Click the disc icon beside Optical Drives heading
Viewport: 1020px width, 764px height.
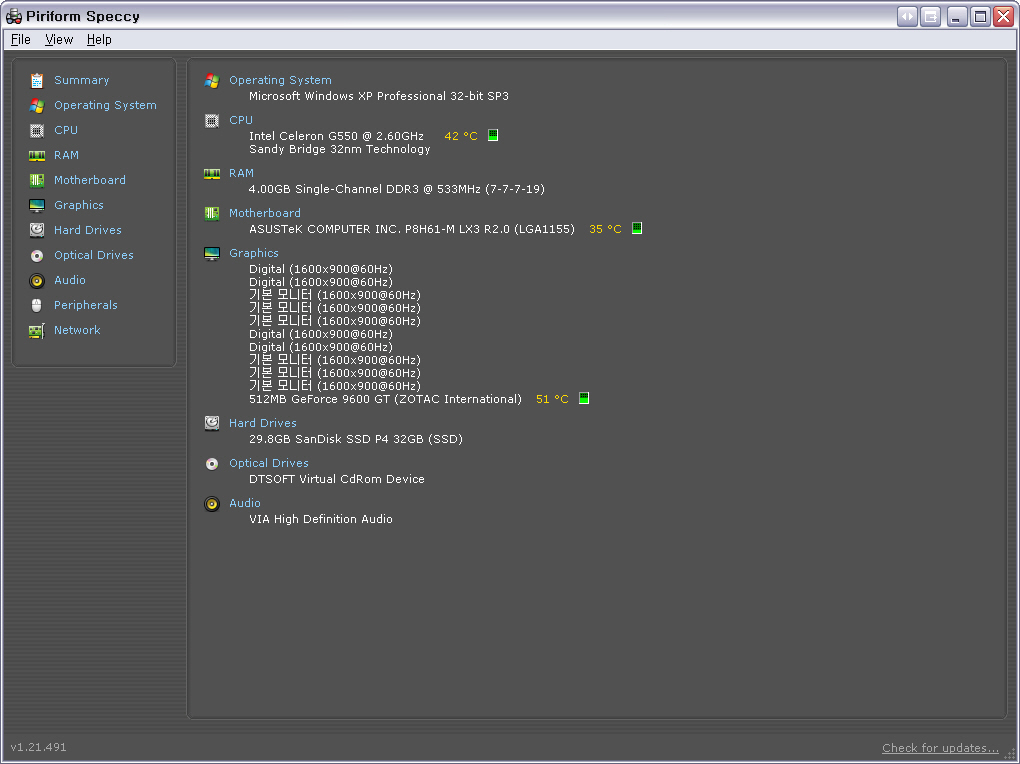point(212,464)
